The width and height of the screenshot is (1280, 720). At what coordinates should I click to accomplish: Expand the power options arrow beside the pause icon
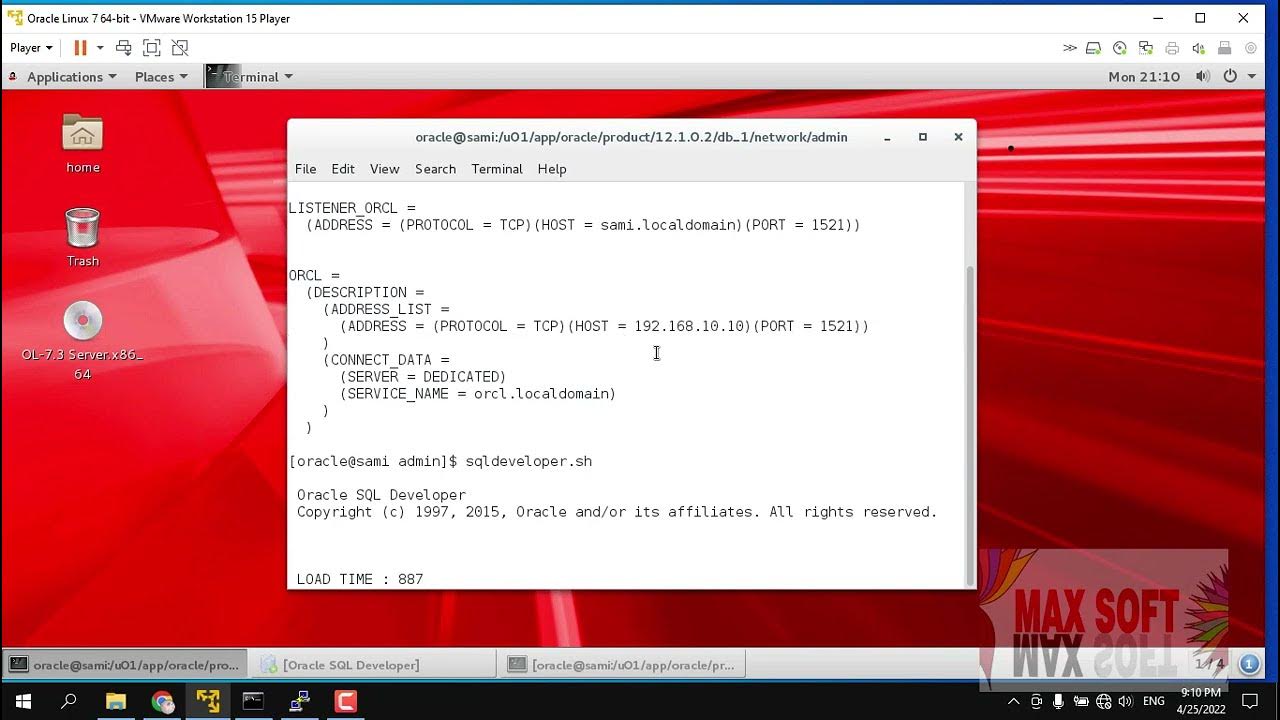[x=100, y=48]
